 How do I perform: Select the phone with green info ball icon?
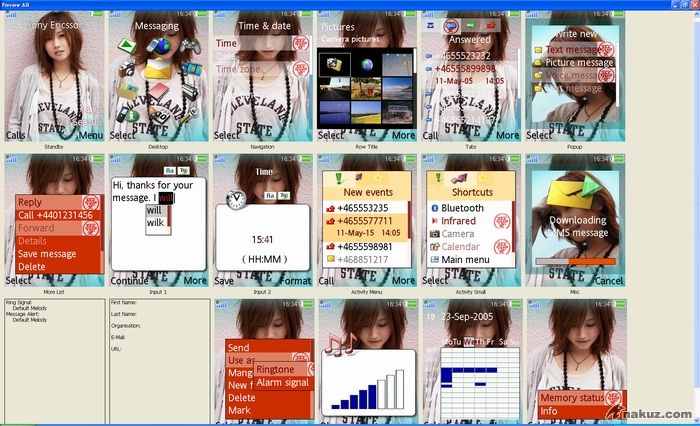[126, 115]
